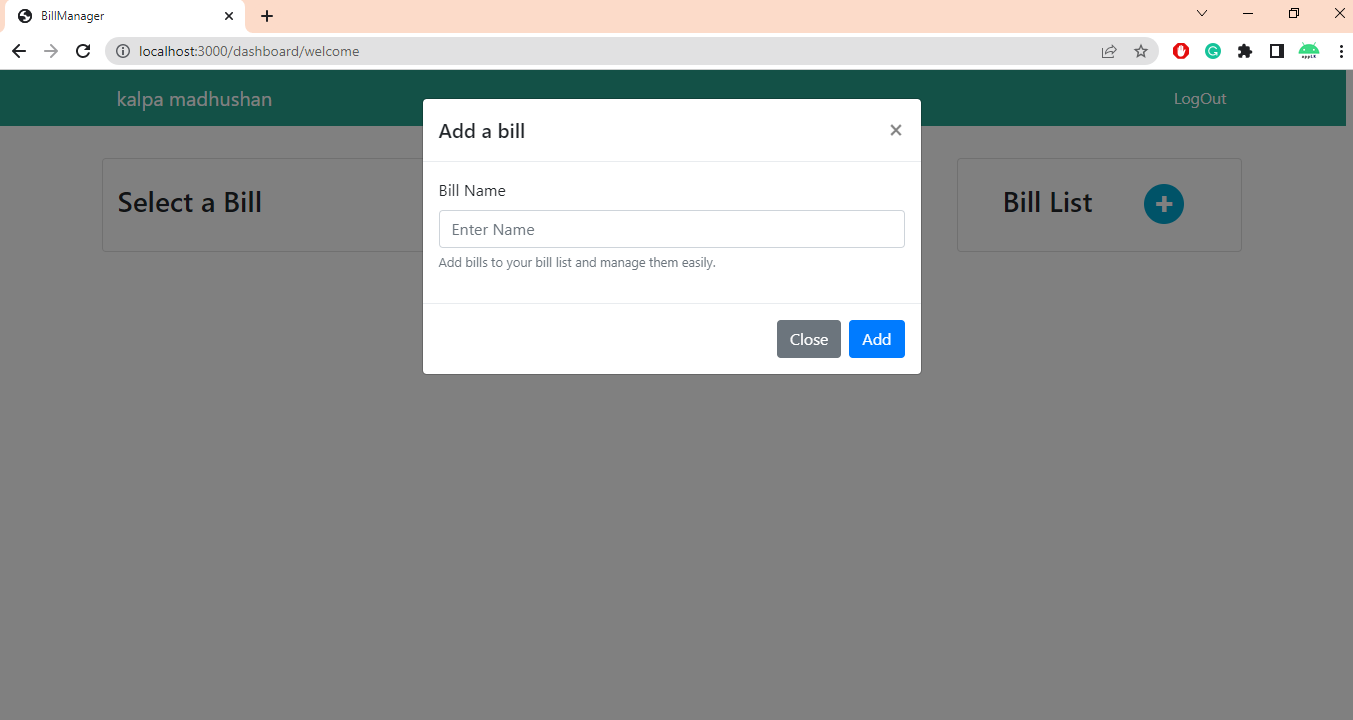
Task: Click the Enter Name input field
Action: (x=671, y=229)
